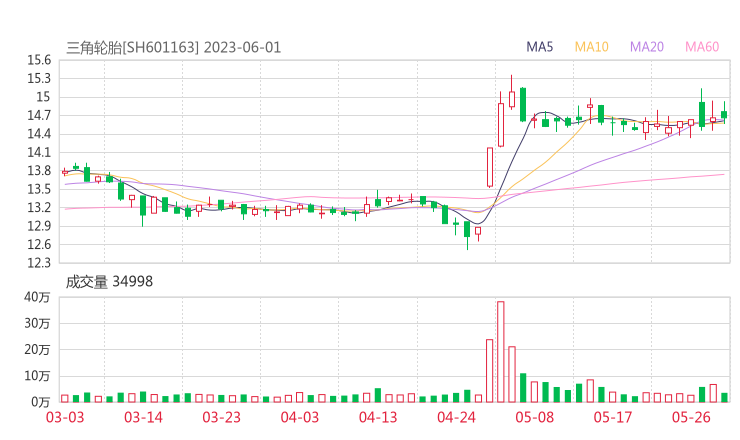Viewport: 740px width, 440px height.
Task: Click the 05-17 date label
Action: point(613,417)
